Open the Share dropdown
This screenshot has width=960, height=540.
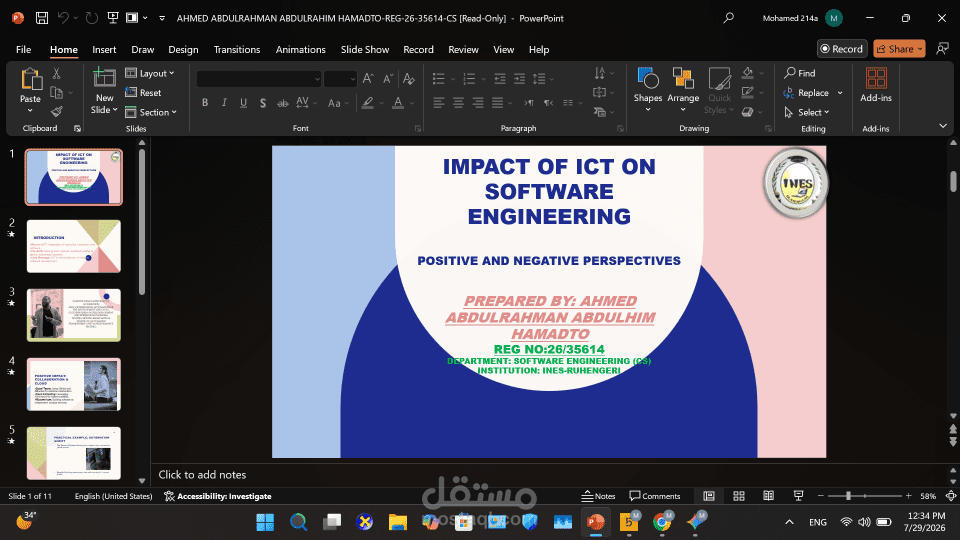click(x=899, y=48)
